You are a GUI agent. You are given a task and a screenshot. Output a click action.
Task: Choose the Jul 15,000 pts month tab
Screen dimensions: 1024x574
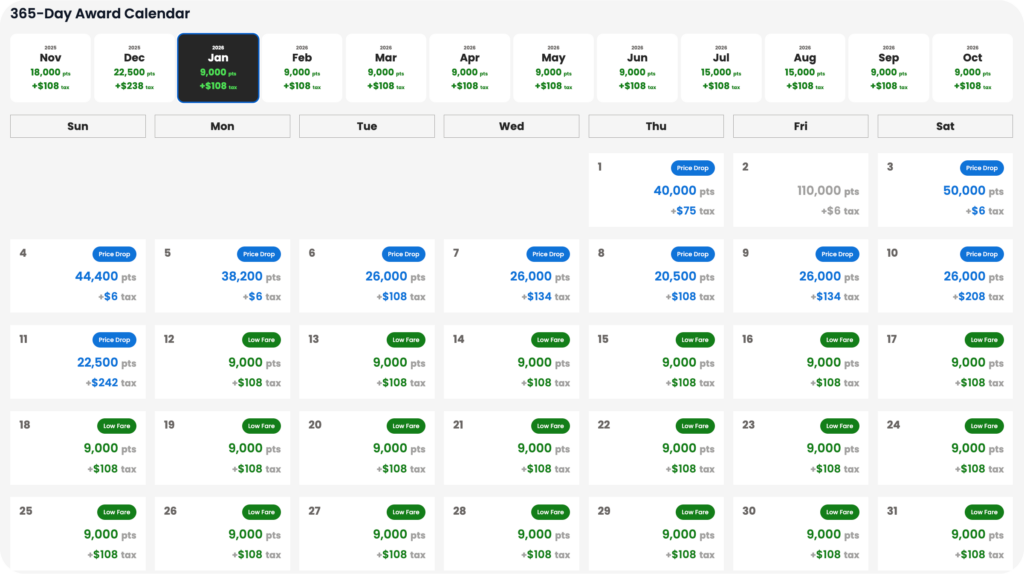point(721,68)
